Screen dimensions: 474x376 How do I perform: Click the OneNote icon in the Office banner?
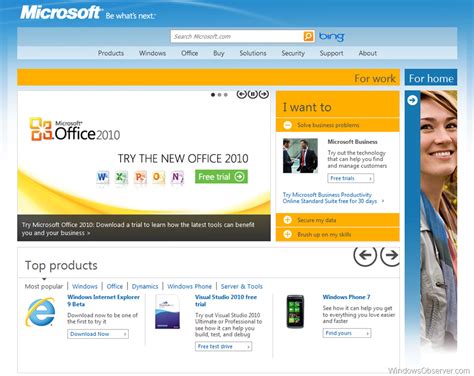click(177, 177)
